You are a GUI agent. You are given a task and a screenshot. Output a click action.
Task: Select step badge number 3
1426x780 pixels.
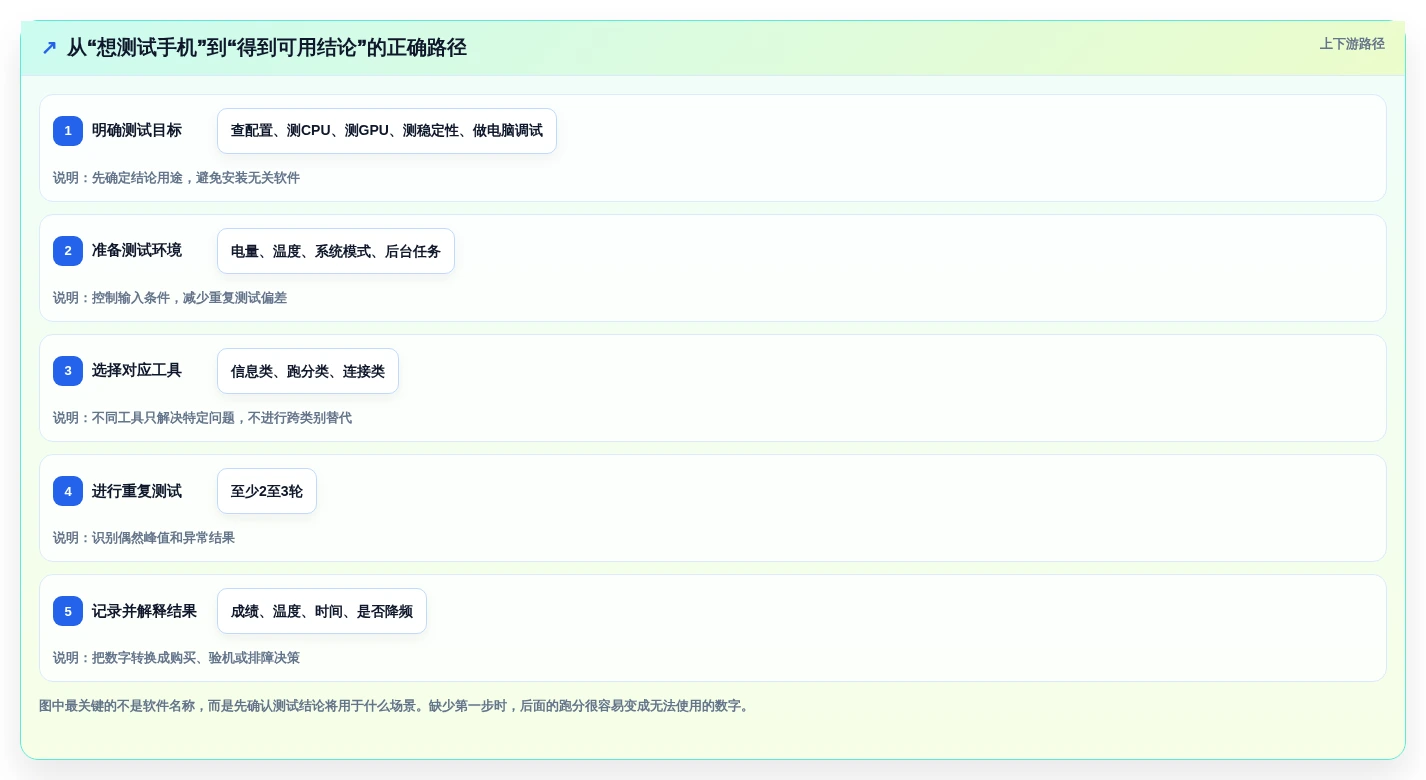pyautogui.click(x=68, y=371)
